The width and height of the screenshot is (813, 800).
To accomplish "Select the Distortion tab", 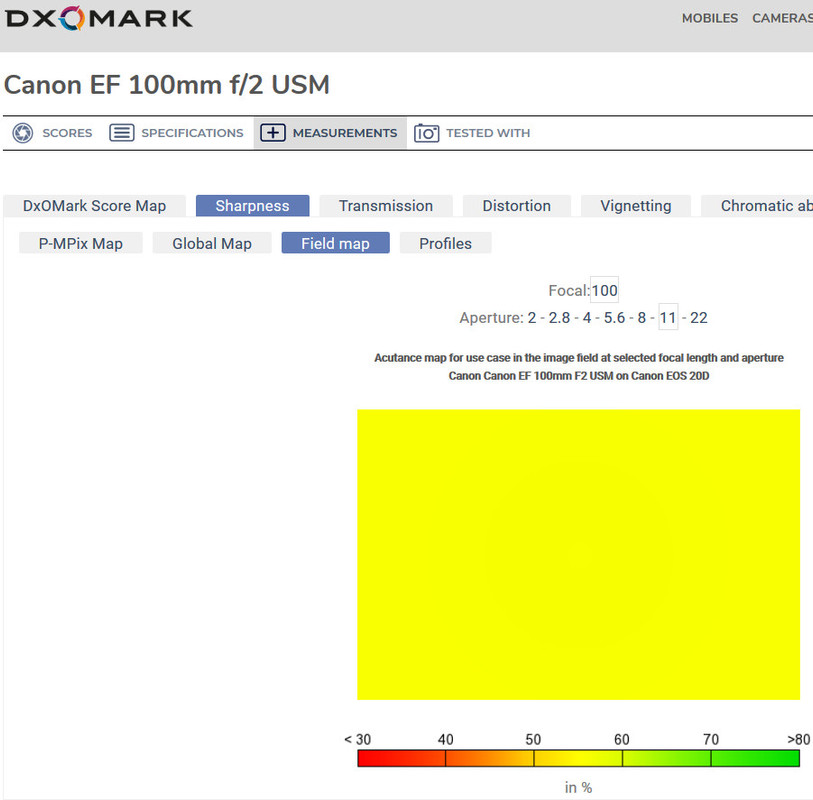I will tap(516, 206).
